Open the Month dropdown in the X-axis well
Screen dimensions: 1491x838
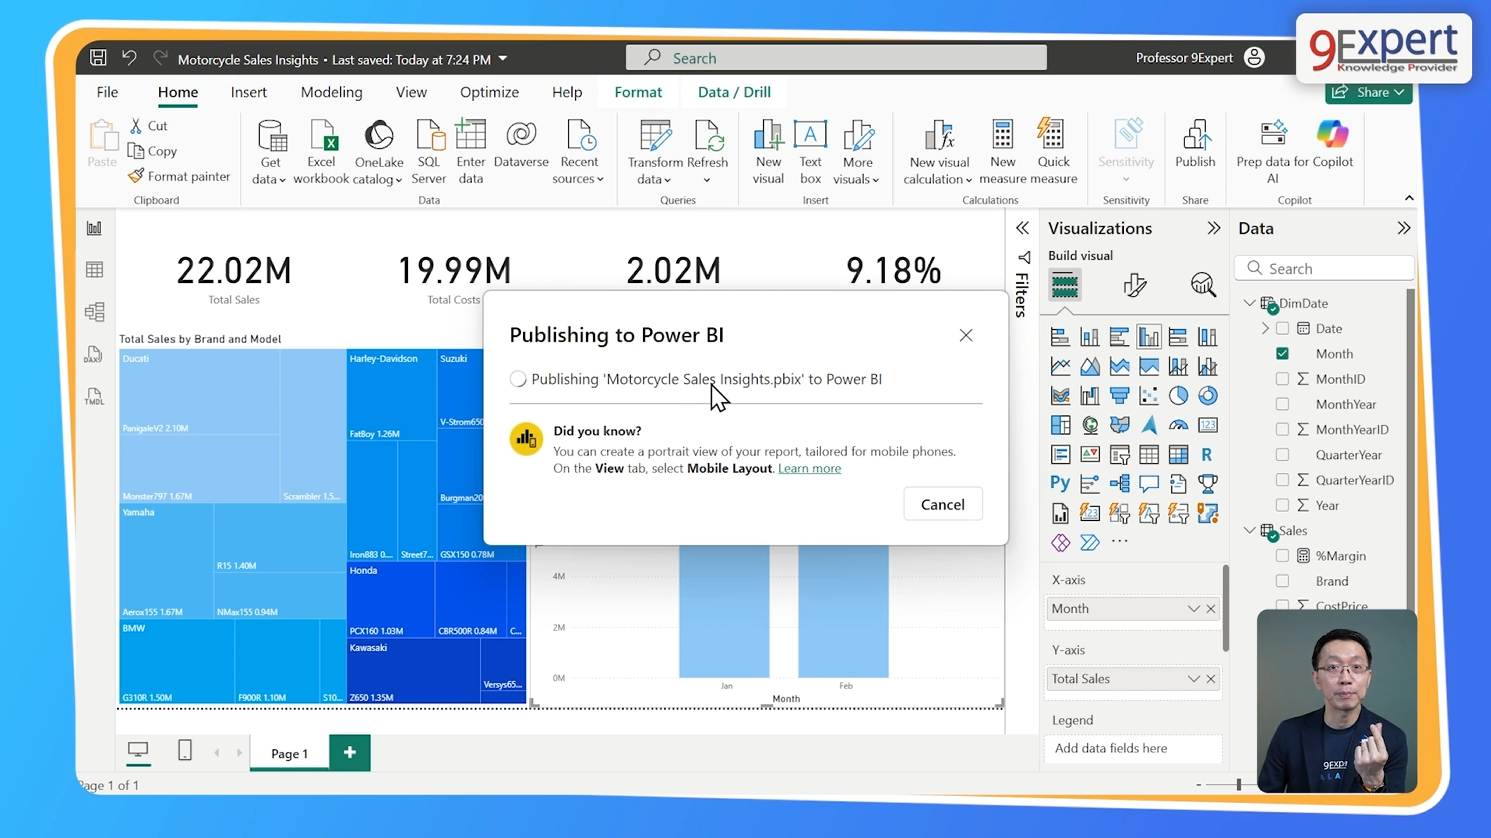1194,608
